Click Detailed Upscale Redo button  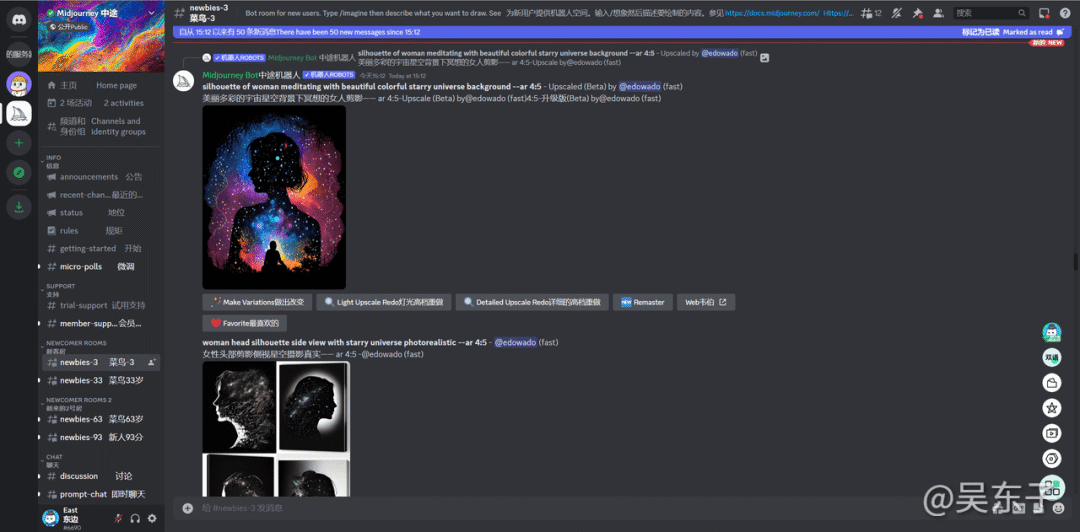[x=532, y=302]
